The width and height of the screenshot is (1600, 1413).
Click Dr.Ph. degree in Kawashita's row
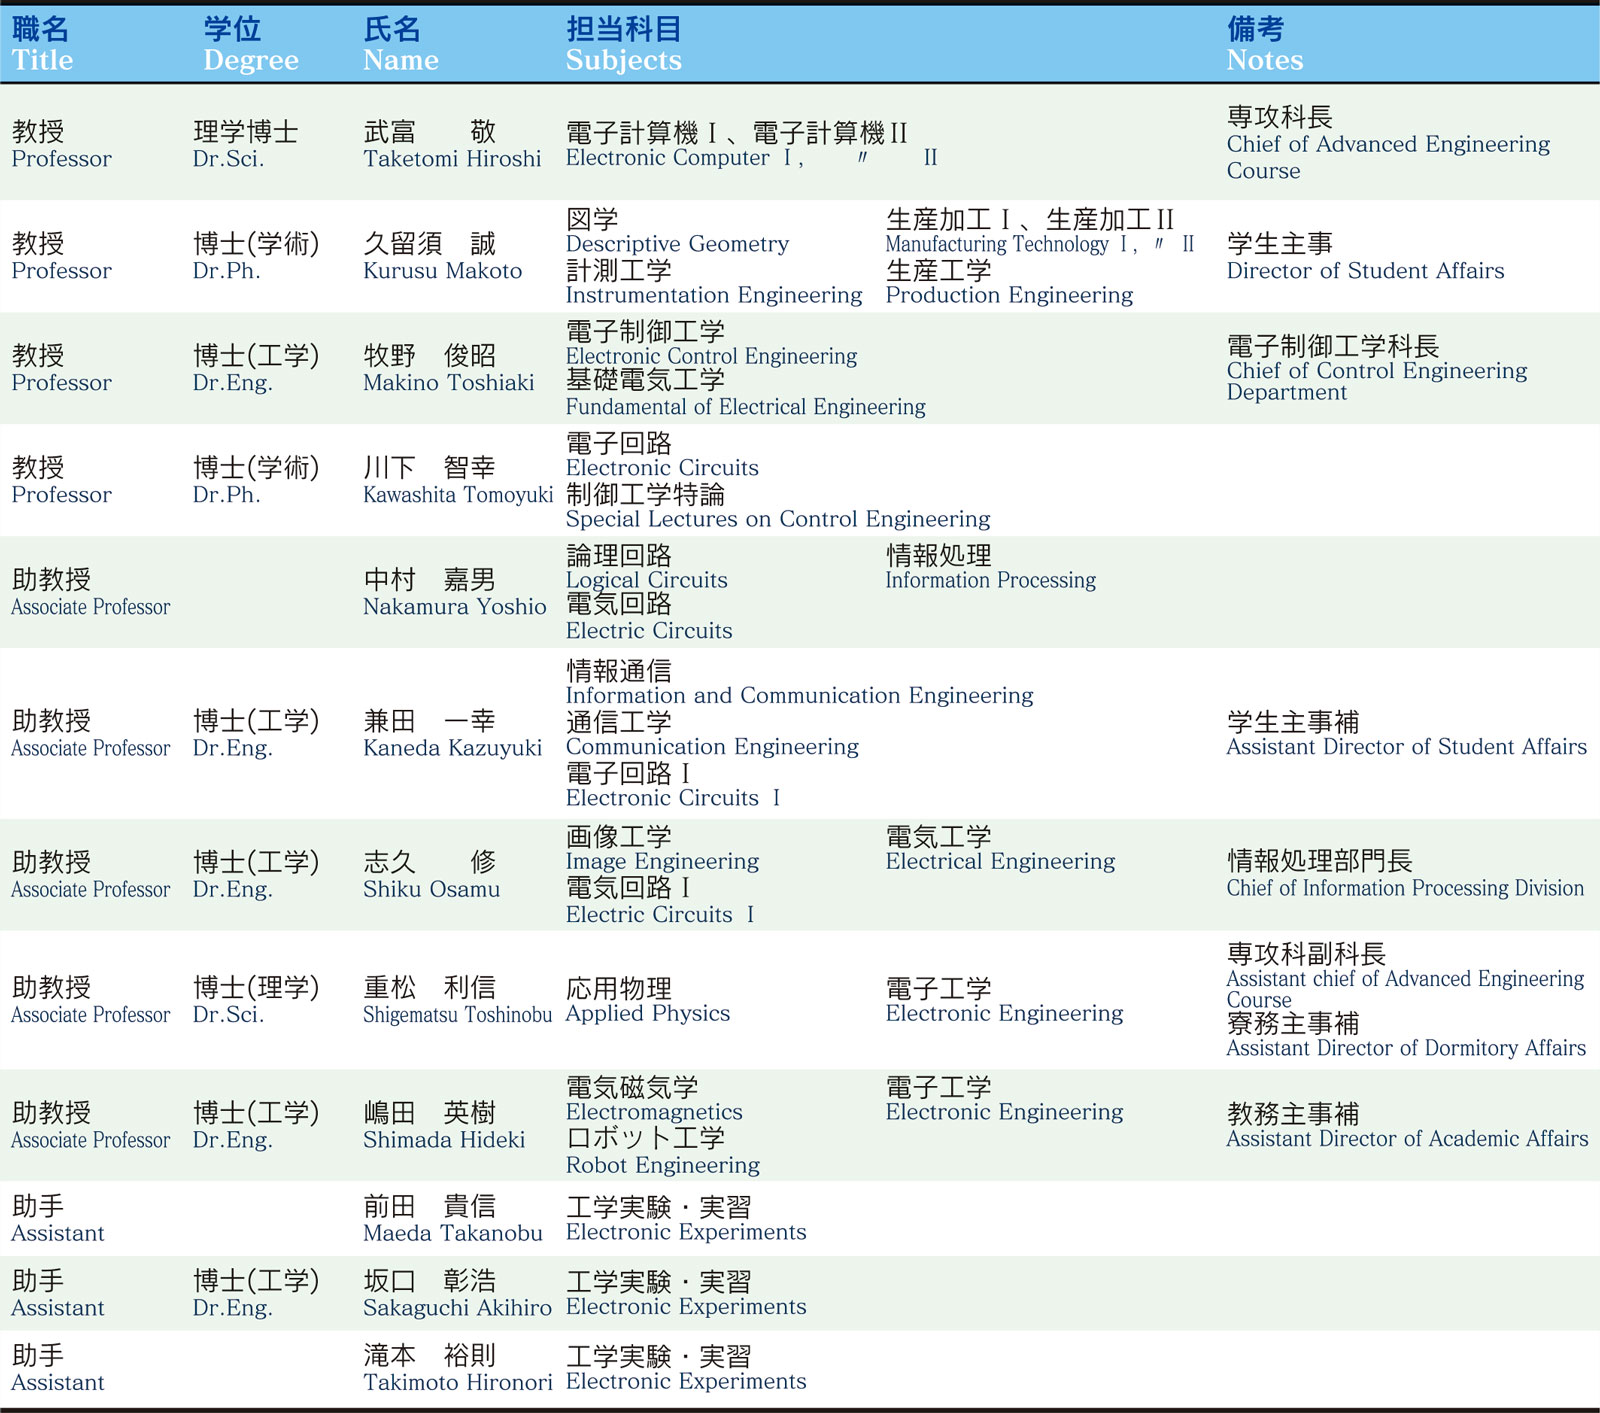click(x=226, y=495)
